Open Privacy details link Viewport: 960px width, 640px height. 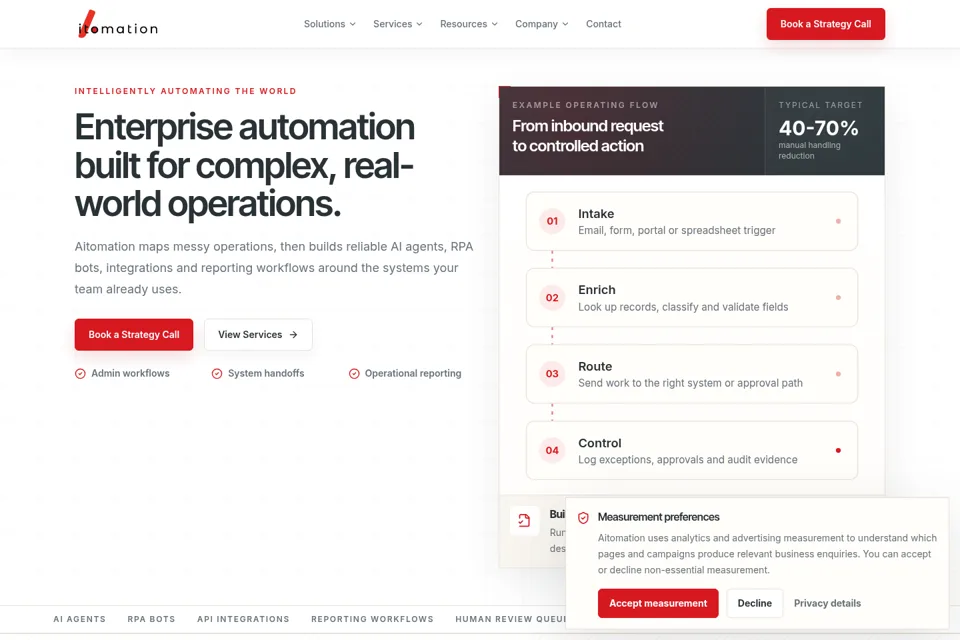pyautogui.click(x=827, y=603)
